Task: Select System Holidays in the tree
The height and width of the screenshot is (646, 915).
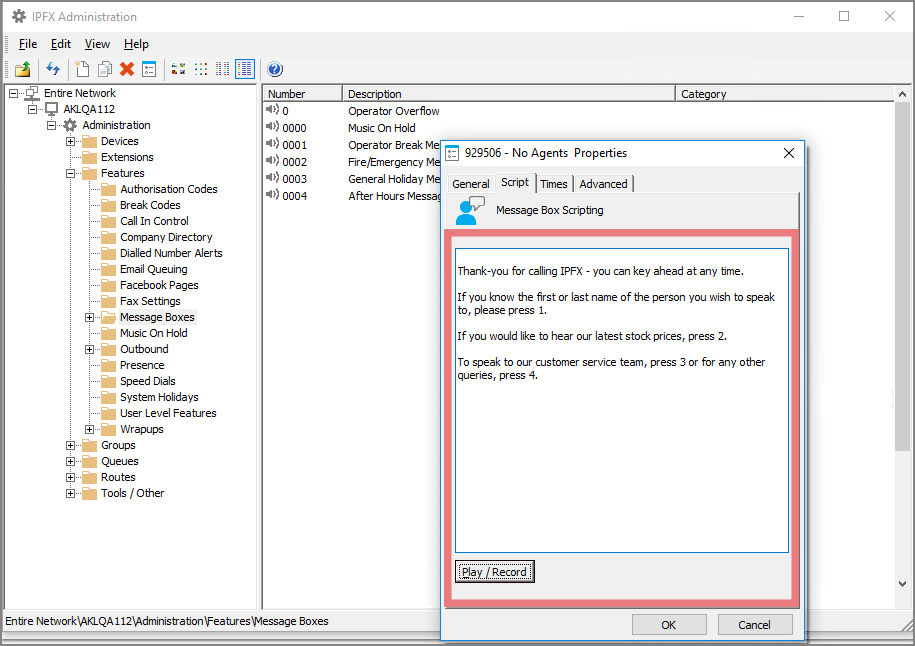Action: coord(159,397)
